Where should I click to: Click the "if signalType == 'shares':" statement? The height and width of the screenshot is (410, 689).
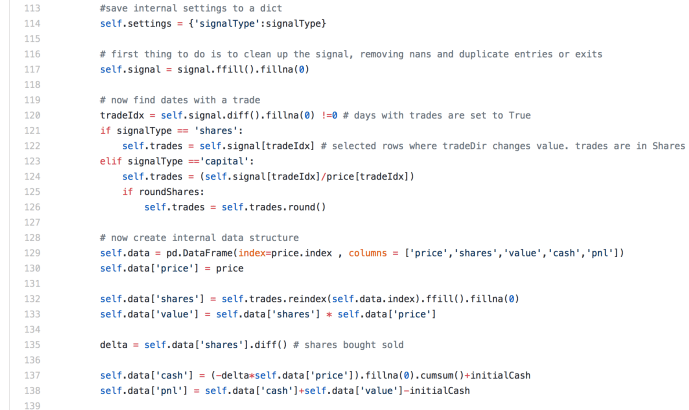[170, 131]
